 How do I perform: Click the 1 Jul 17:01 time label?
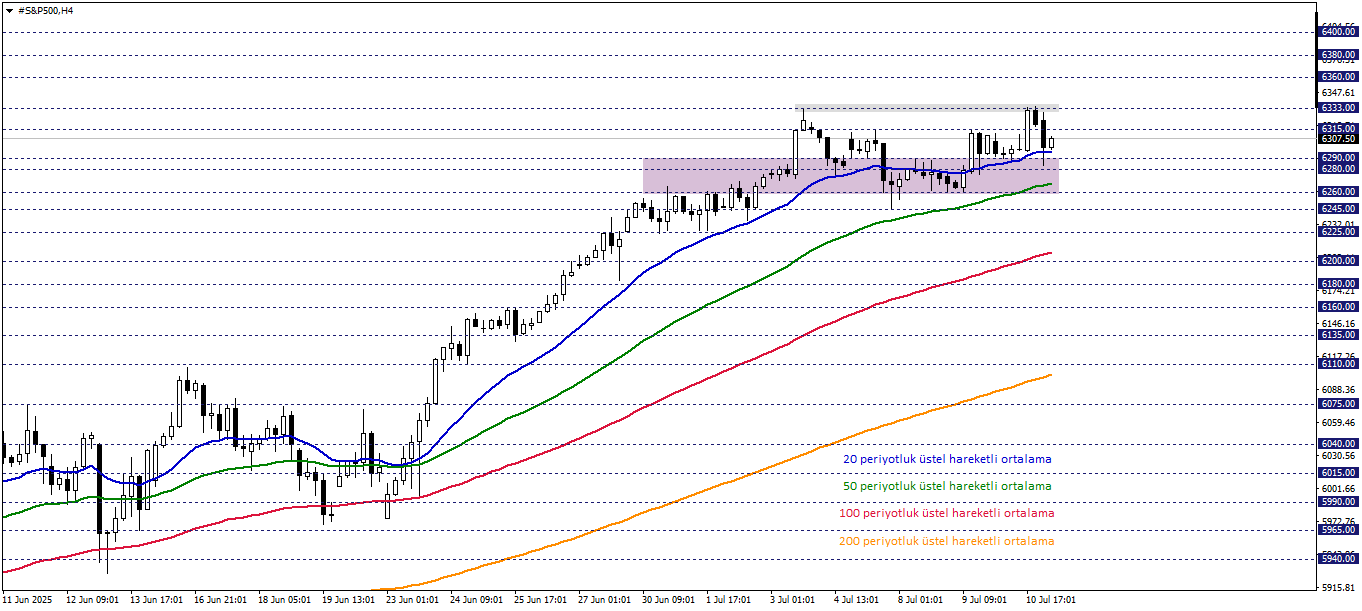coord(730,600)
